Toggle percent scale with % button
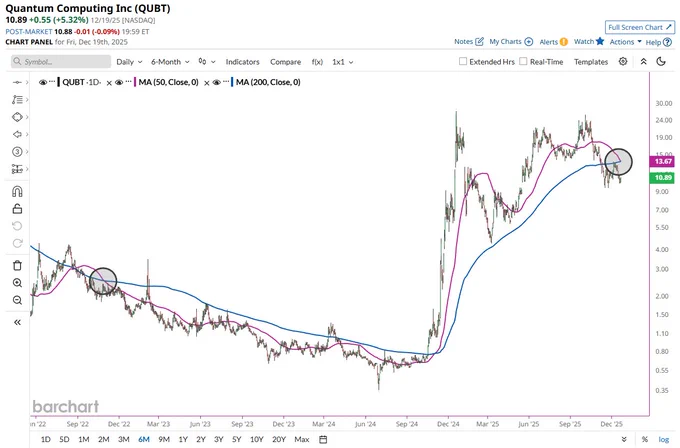Screen dimensions: 680x448 pyautogui.click(x=645, y=439)
